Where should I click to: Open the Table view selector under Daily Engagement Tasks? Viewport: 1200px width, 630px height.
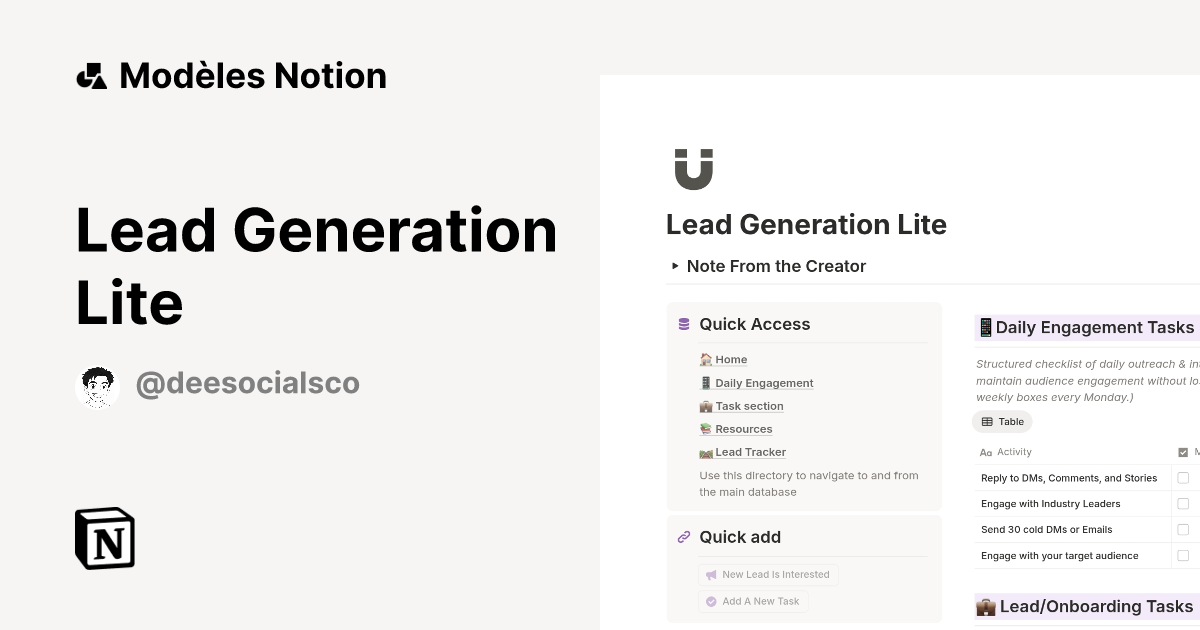(x=1002, y=421)
